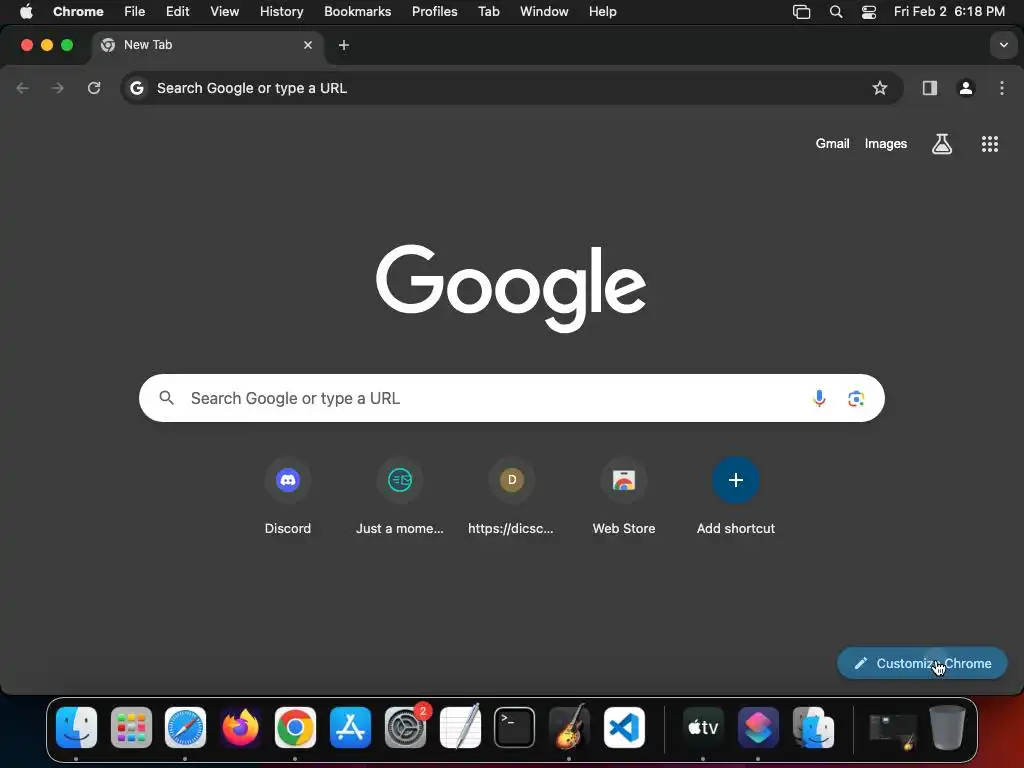Click the Stage Manager menu bar icon

pos(801,12)
